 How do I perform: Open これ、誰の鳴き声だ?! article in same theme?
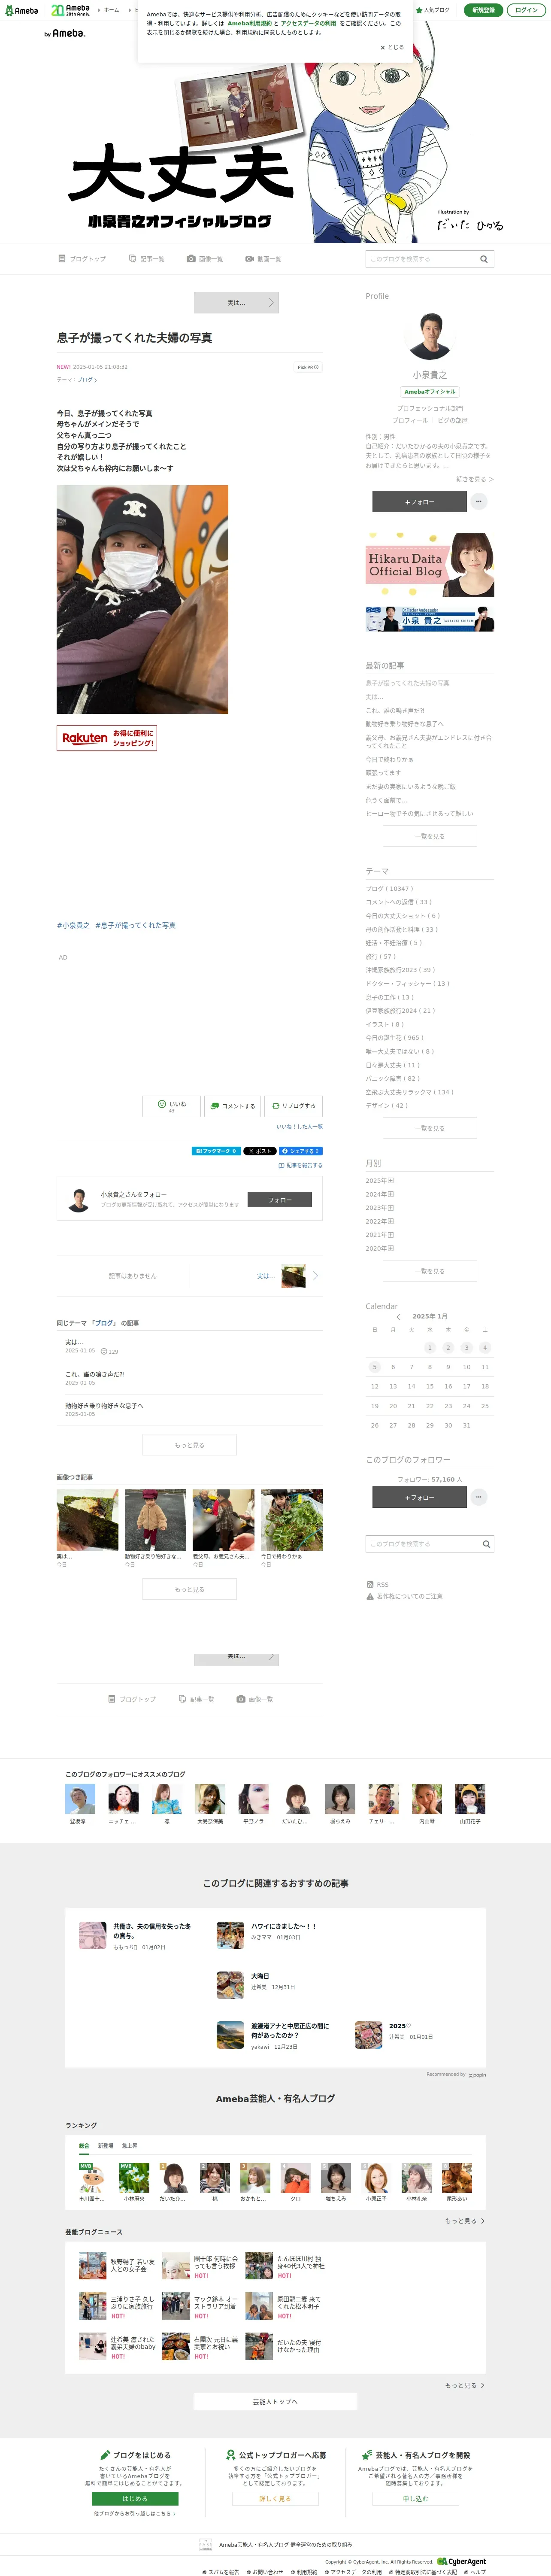(95, 1374)
